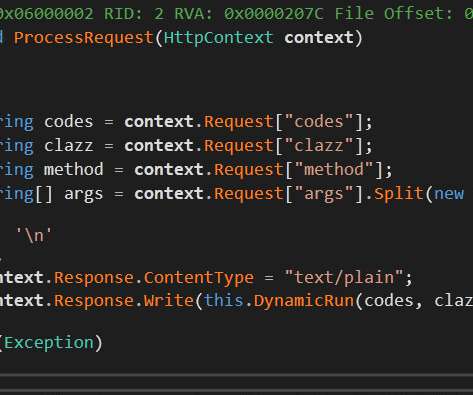Viewport: 473px width, 395px height.
Task: Click the token value 0x06000002 in the comment
Action: (46, 13)
